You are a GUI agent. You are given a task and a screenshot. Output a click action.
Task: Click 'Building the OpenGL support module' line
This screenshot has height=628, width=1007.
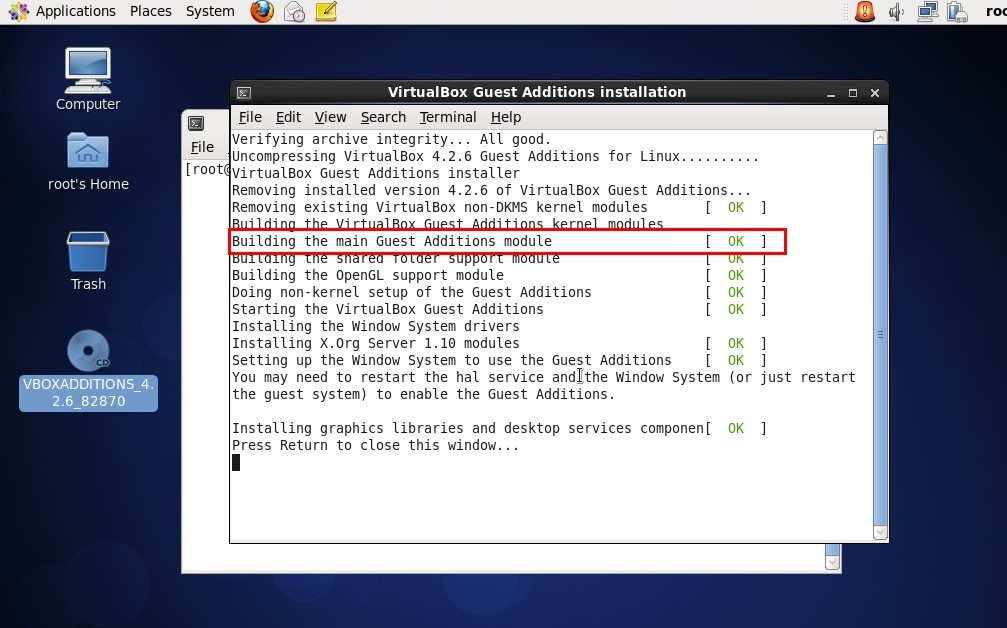368,275
